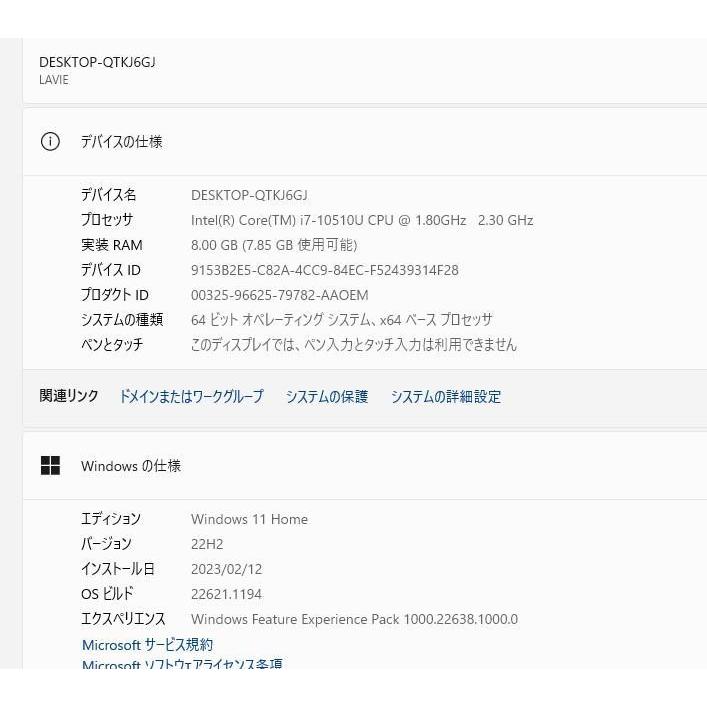Click the 関連リンク label
The width and height of the screenshot is (707, 707).
tap(69, 396)
